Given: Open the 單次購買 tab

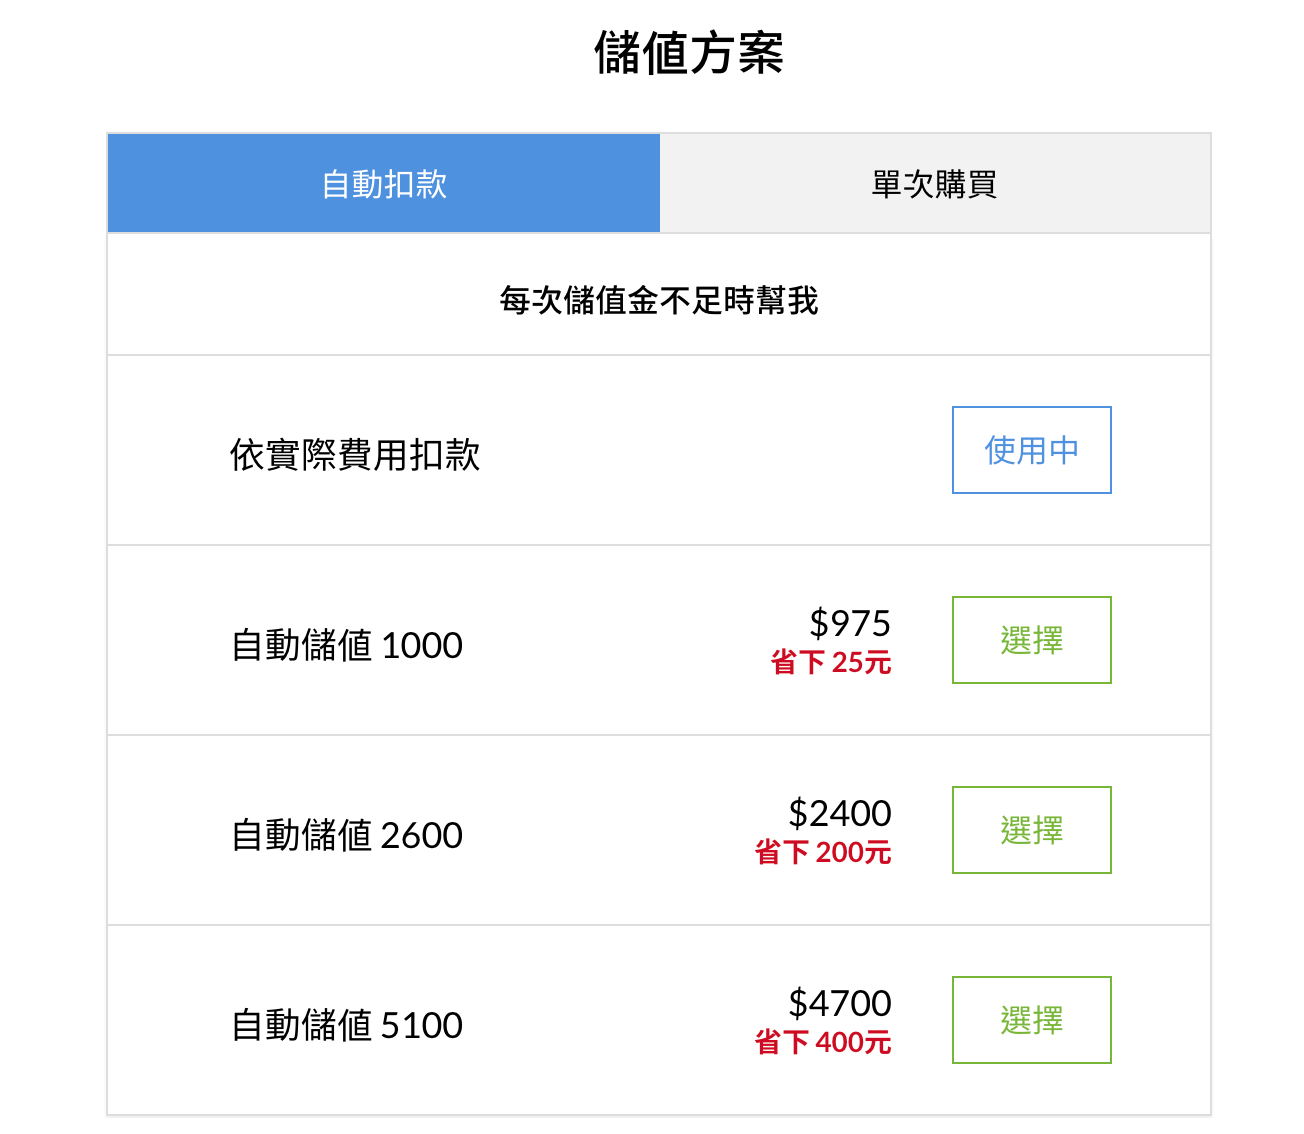Looking at the screenshot, I should (934, 184).
